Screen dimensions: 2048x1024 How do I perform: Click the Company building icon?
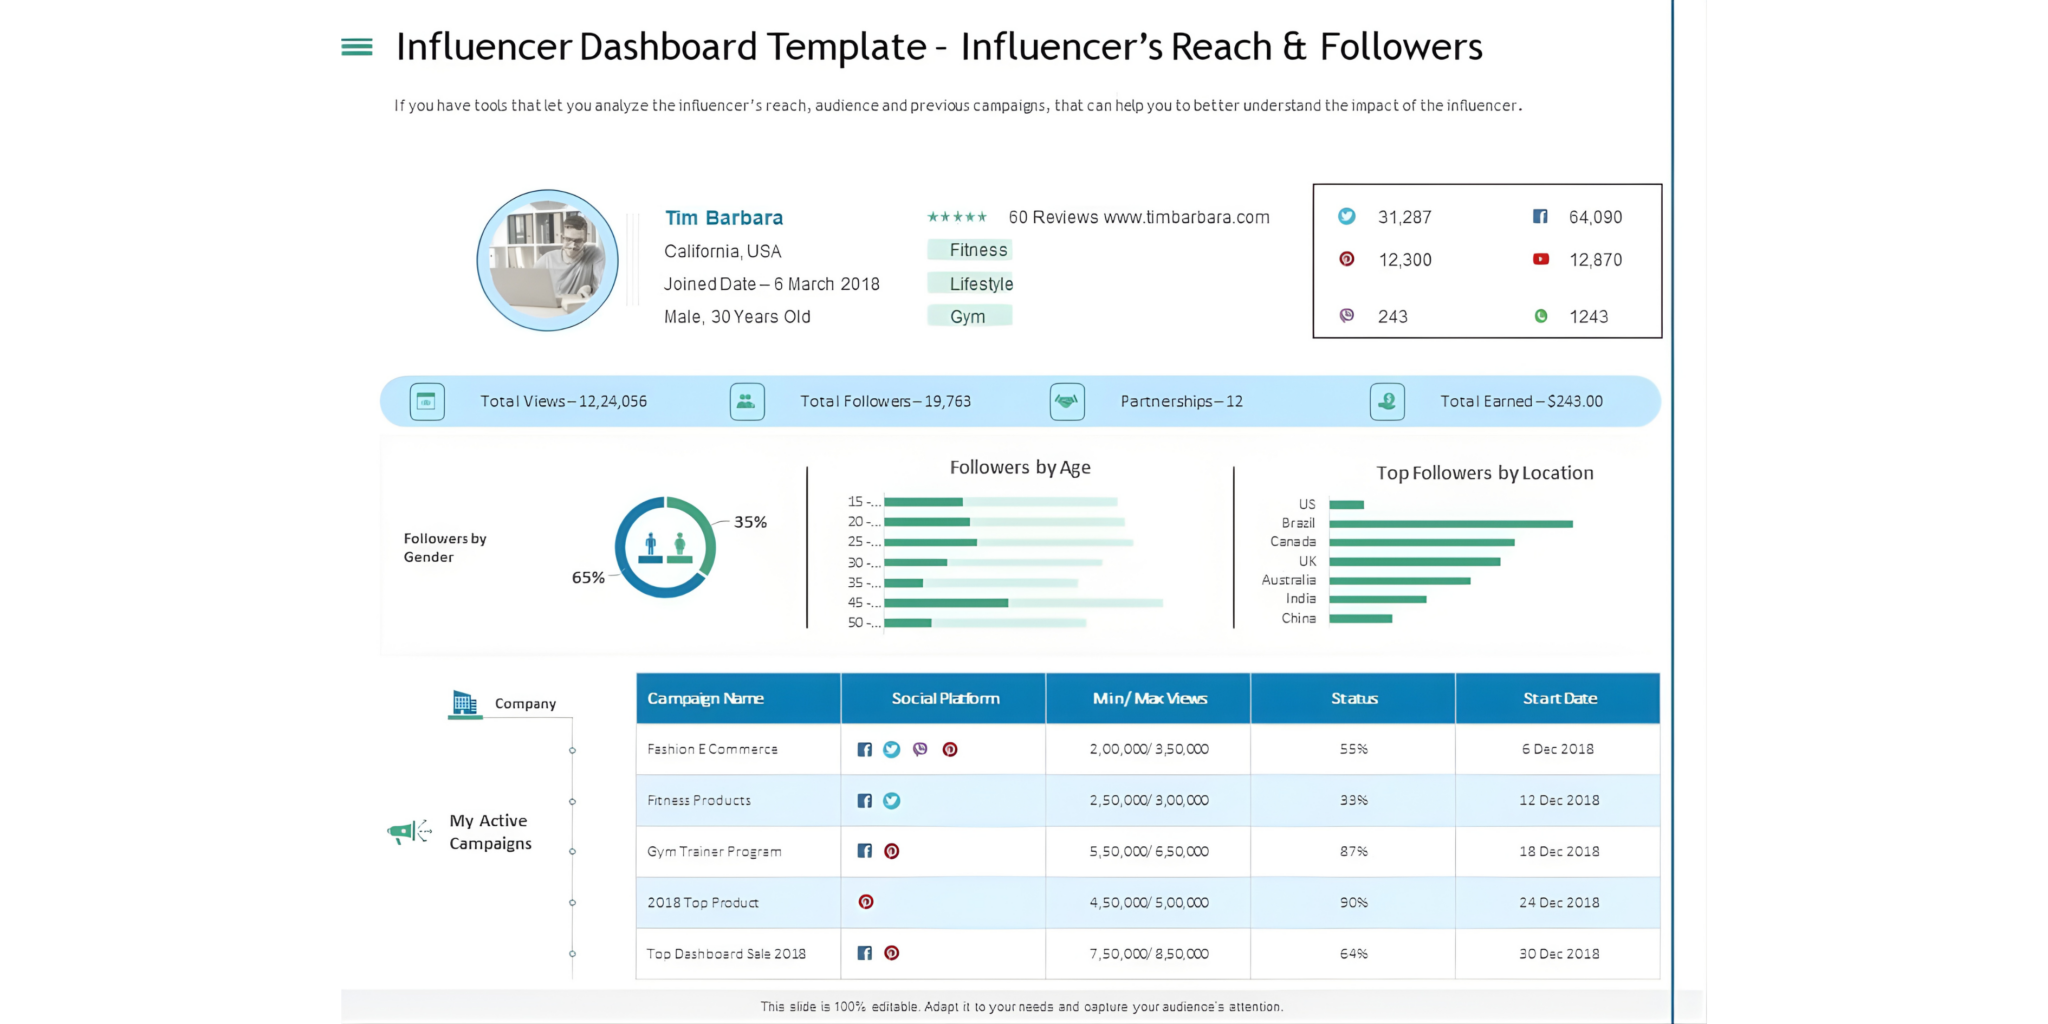coord(462,702)
